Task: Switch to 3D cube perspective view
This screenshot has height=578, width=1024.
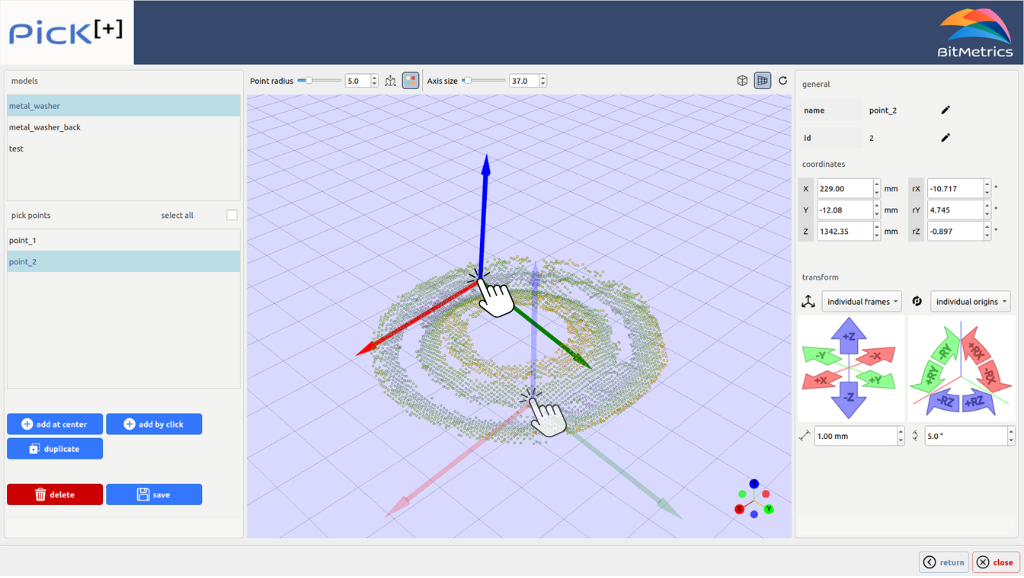Action: coord(742,81)
